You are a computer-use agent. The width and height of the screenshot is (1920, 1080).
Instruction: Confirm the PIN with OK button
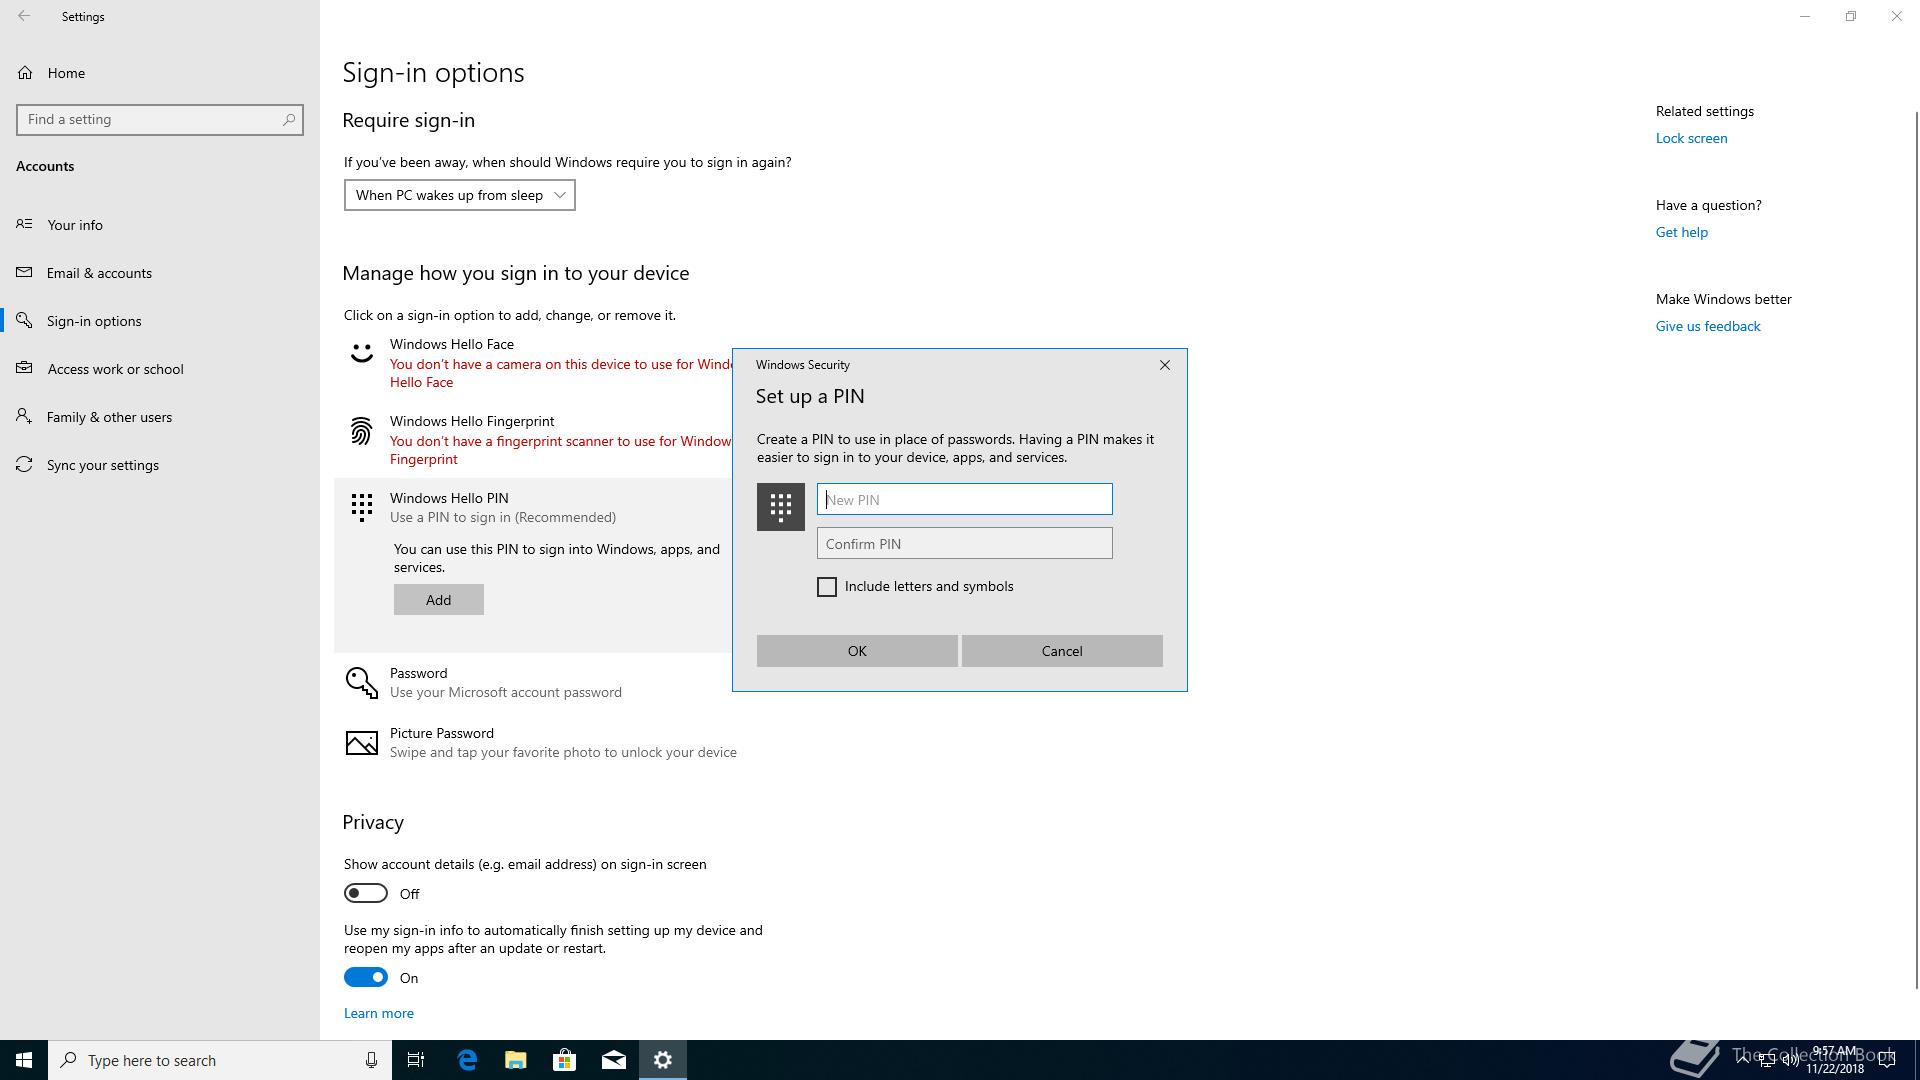click(x=857, y=651)
